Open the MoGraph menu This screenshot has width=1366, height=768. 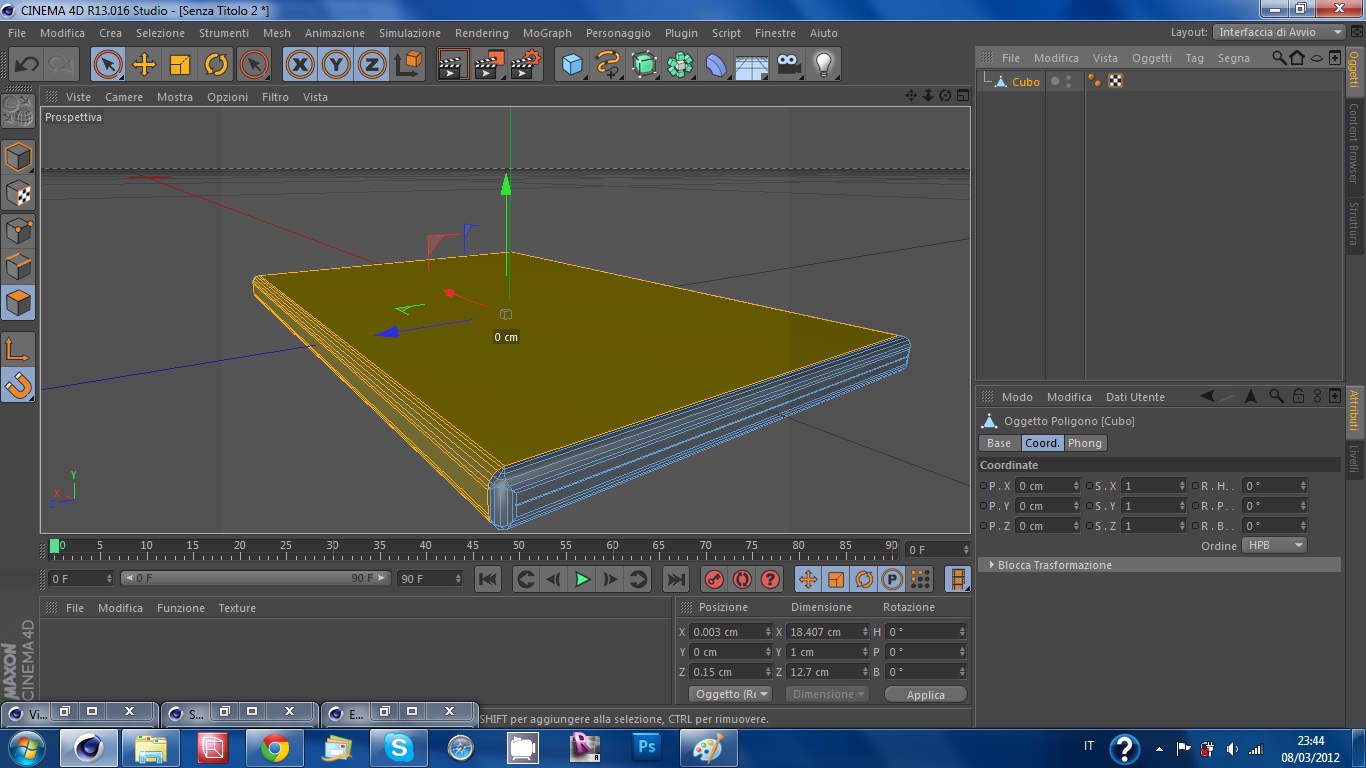[547, 33]
